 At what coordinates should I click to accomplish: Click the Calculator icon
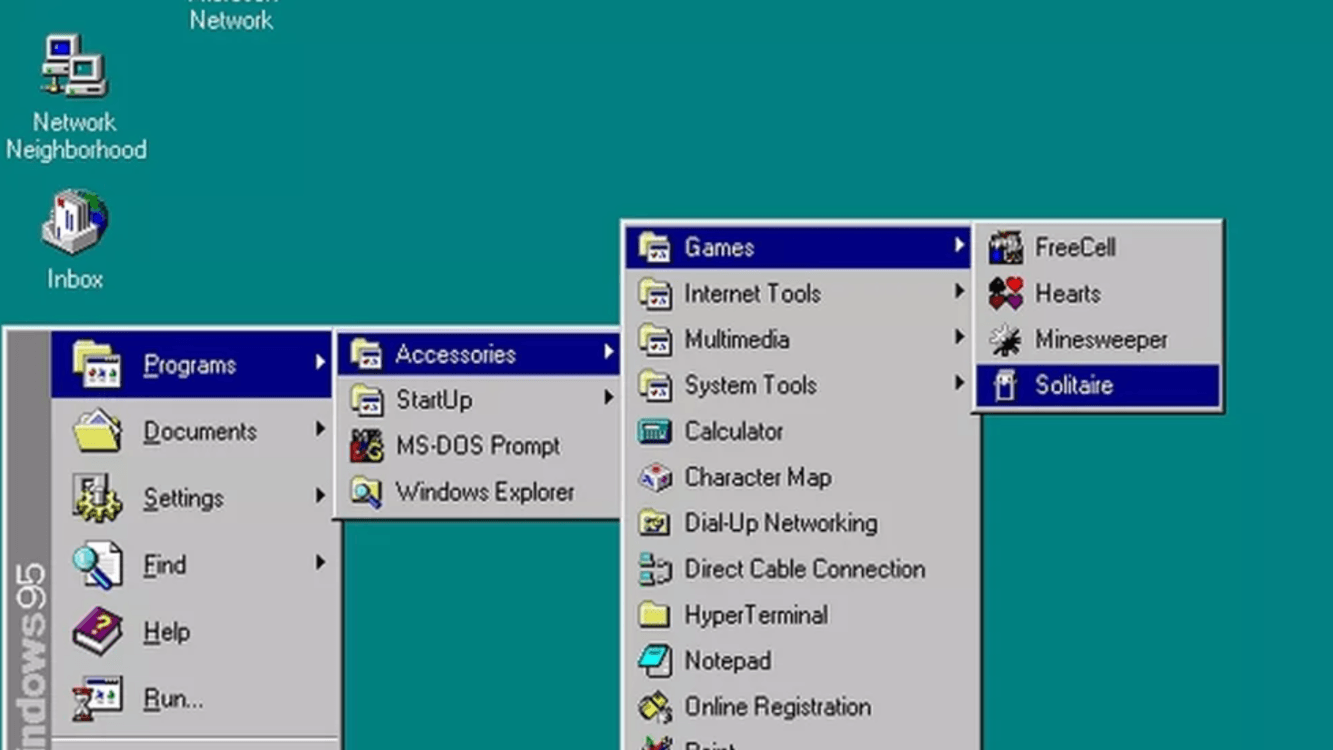point(655,431)
